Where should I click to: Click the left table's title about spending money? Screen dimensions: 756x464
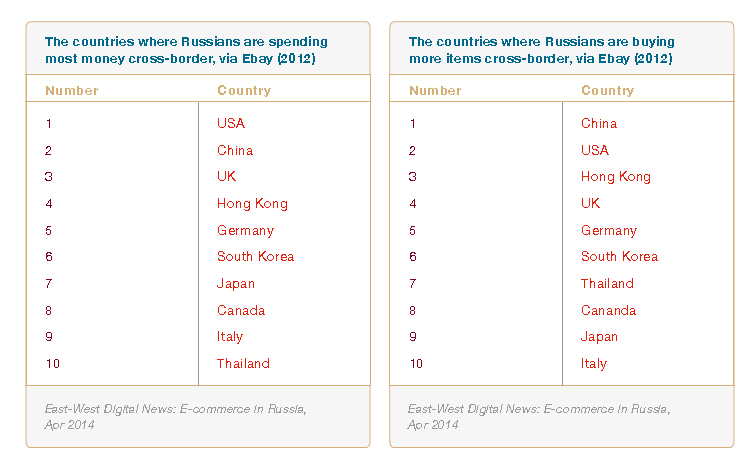pyautogui.click(x=186, y=50)
